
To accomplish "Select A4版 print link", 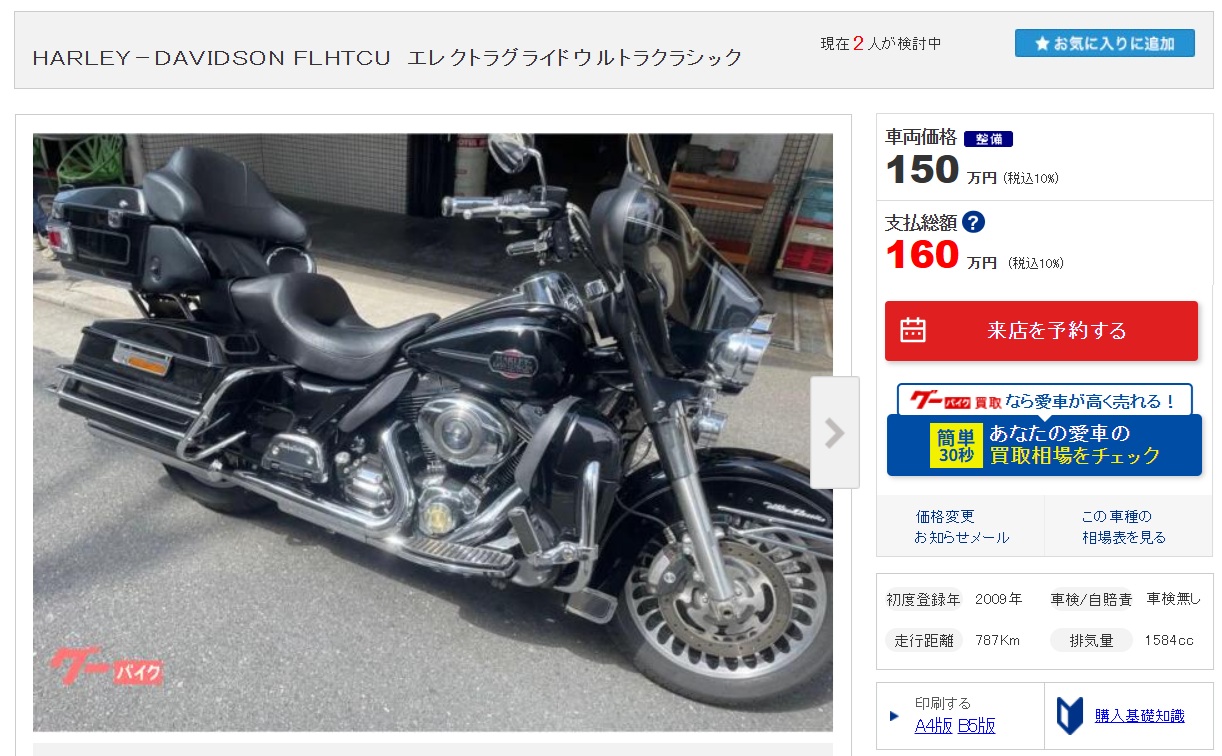I will pos(933,726).
